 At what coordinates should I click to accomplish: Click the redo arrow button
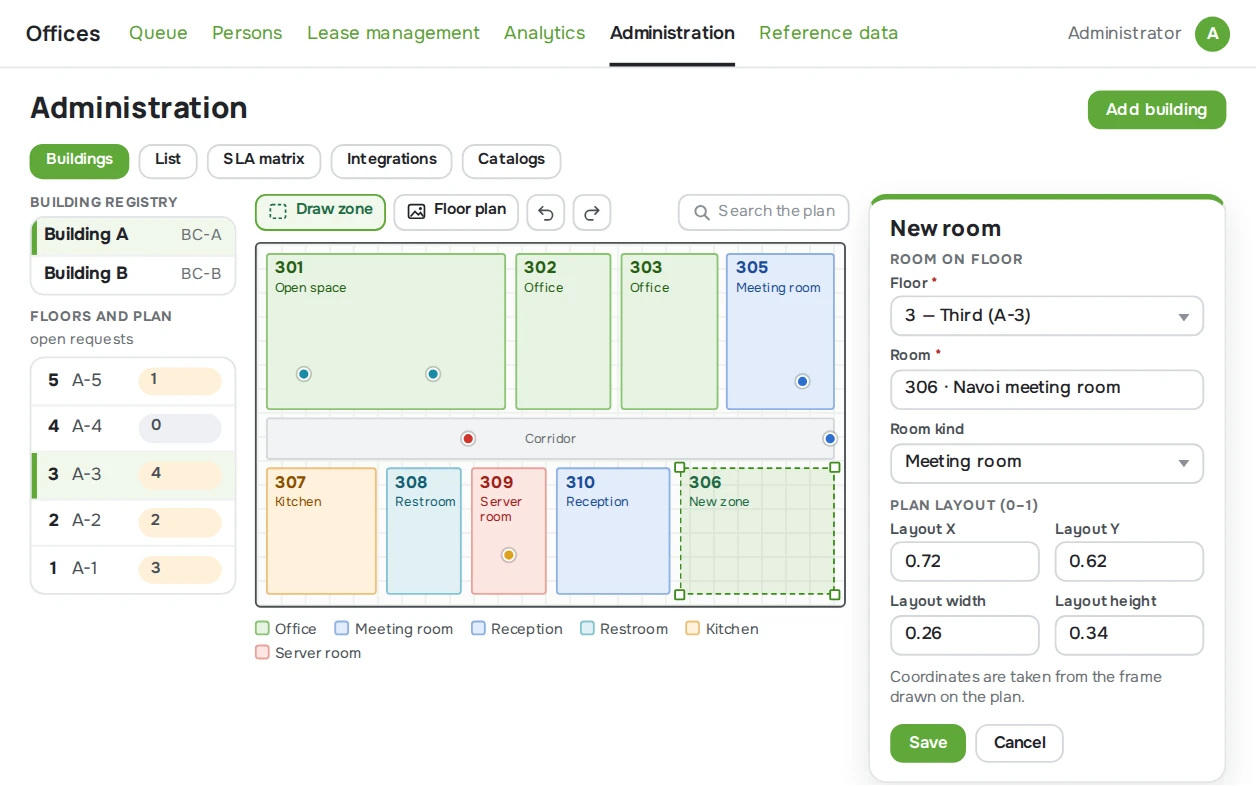coord(592,212)
